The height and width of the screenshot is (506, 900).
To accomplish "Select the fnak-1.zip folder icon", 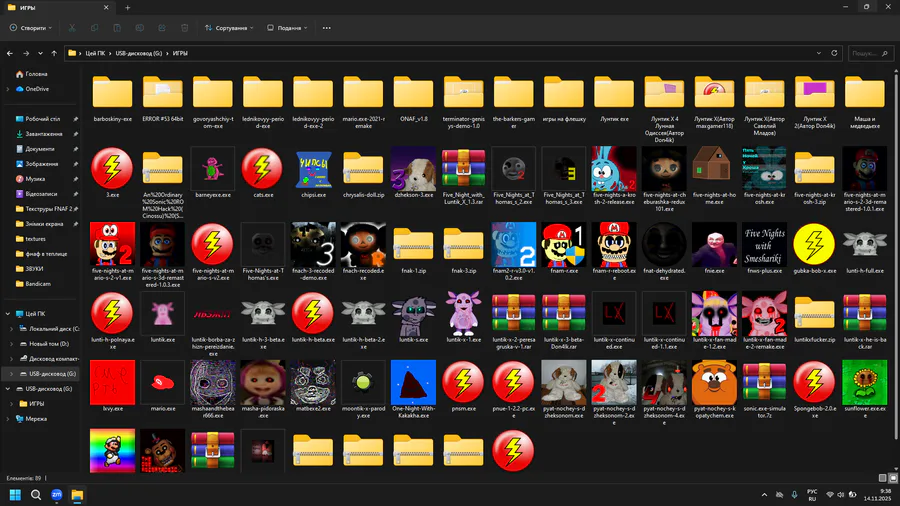I will (x=413, y=244).
